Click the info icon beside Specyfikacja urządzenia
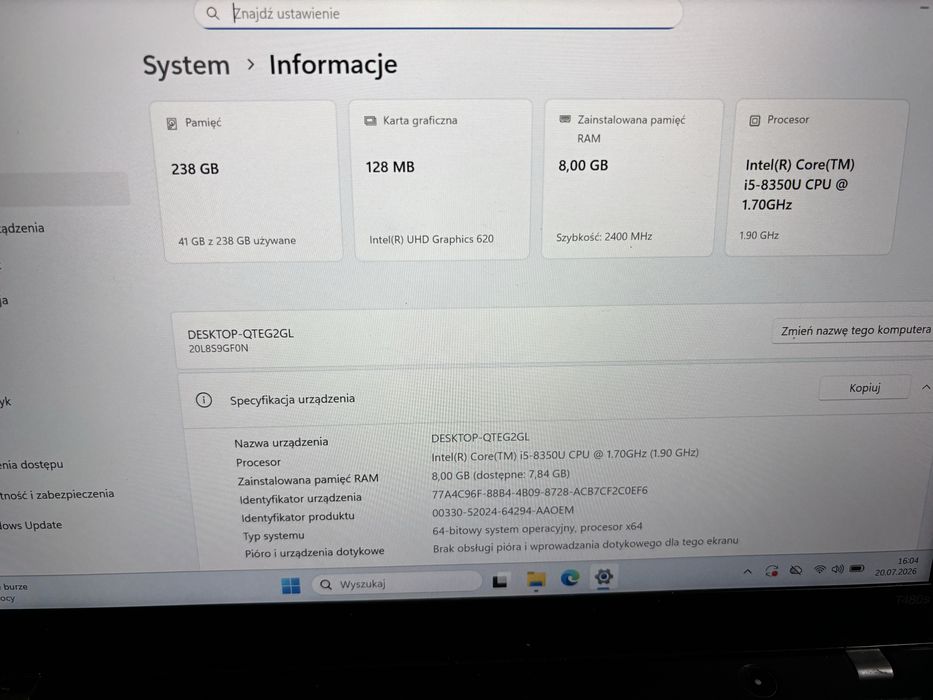The height and width of the screenshot is (700, 933). point(203,400)
